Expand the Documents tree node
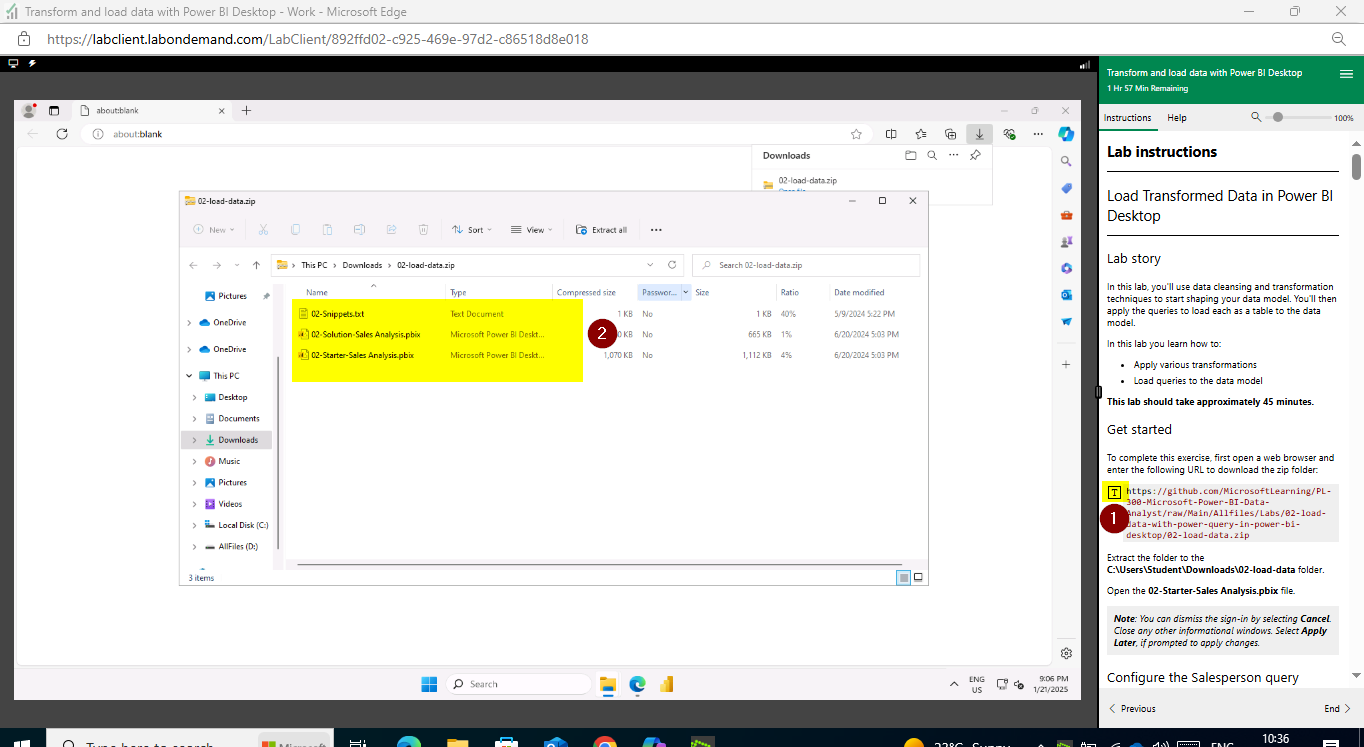The width and height of the screenshot is (1364, 747). pos(195,419)
